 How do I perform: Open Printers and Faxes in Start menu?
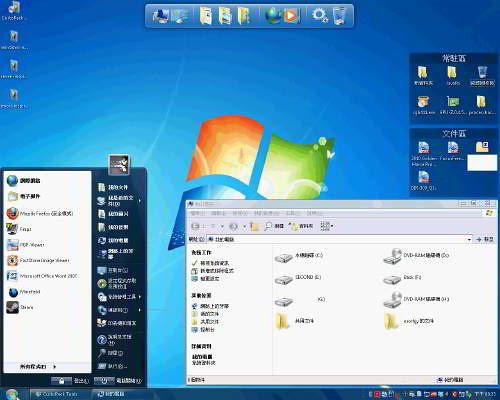(117, 323)
